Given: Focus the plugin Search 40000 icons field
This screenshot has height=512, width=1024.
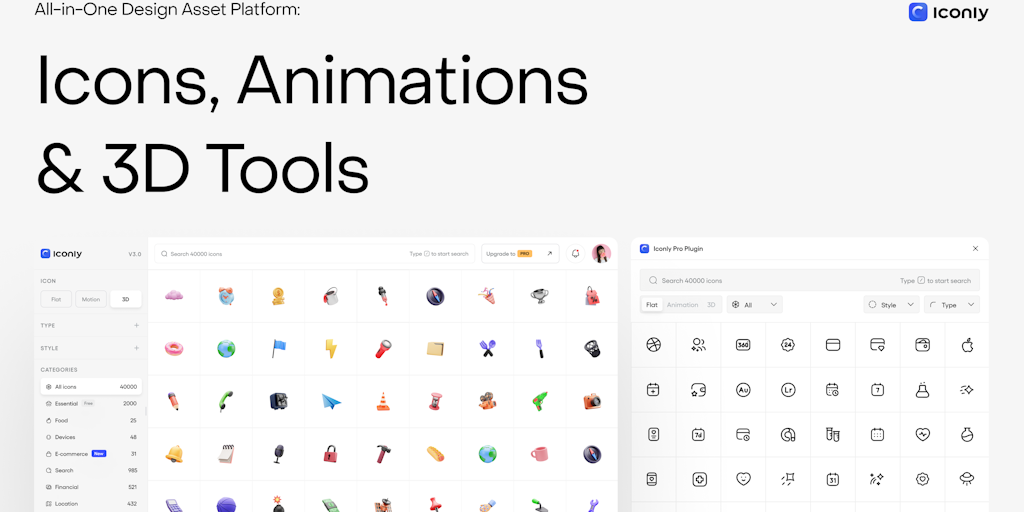Looking at the screenshot, I should pos(810,280).
